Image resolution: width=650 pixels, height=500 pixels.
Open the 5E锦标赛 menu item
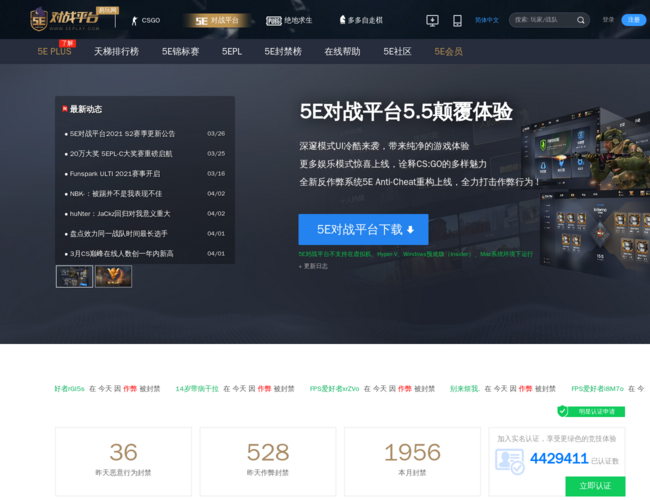click(180, 51)
